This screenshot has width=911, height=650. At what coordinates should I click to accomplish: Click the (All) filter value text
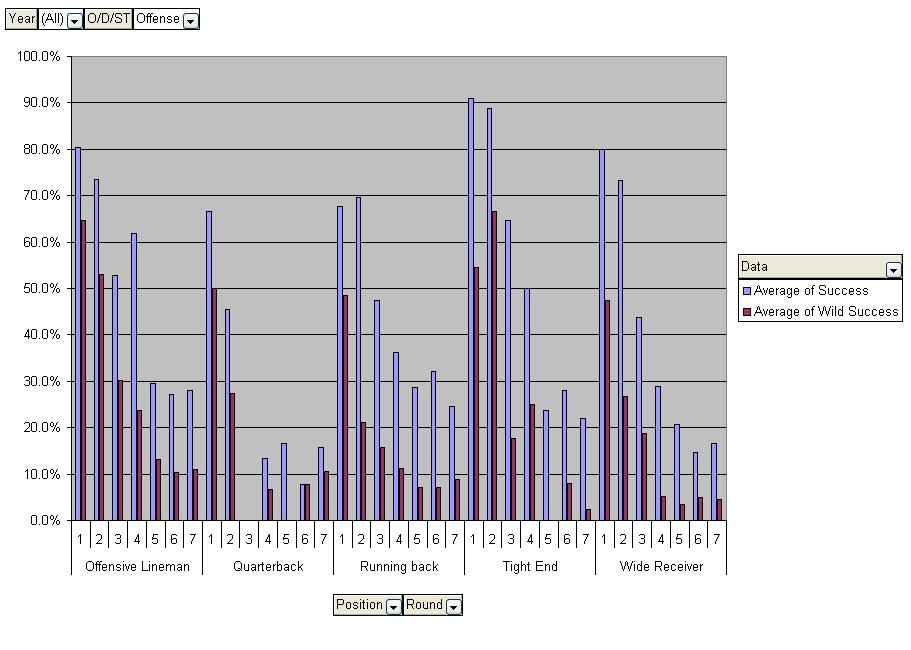tap(52, 19)
